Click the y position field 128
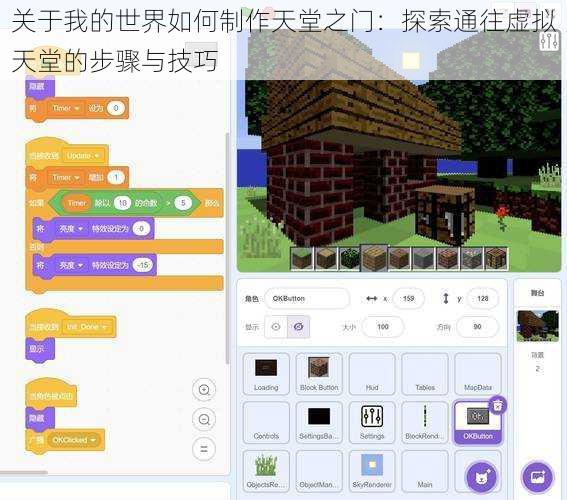This screenshot has width=567, height=500. (483, 299)
